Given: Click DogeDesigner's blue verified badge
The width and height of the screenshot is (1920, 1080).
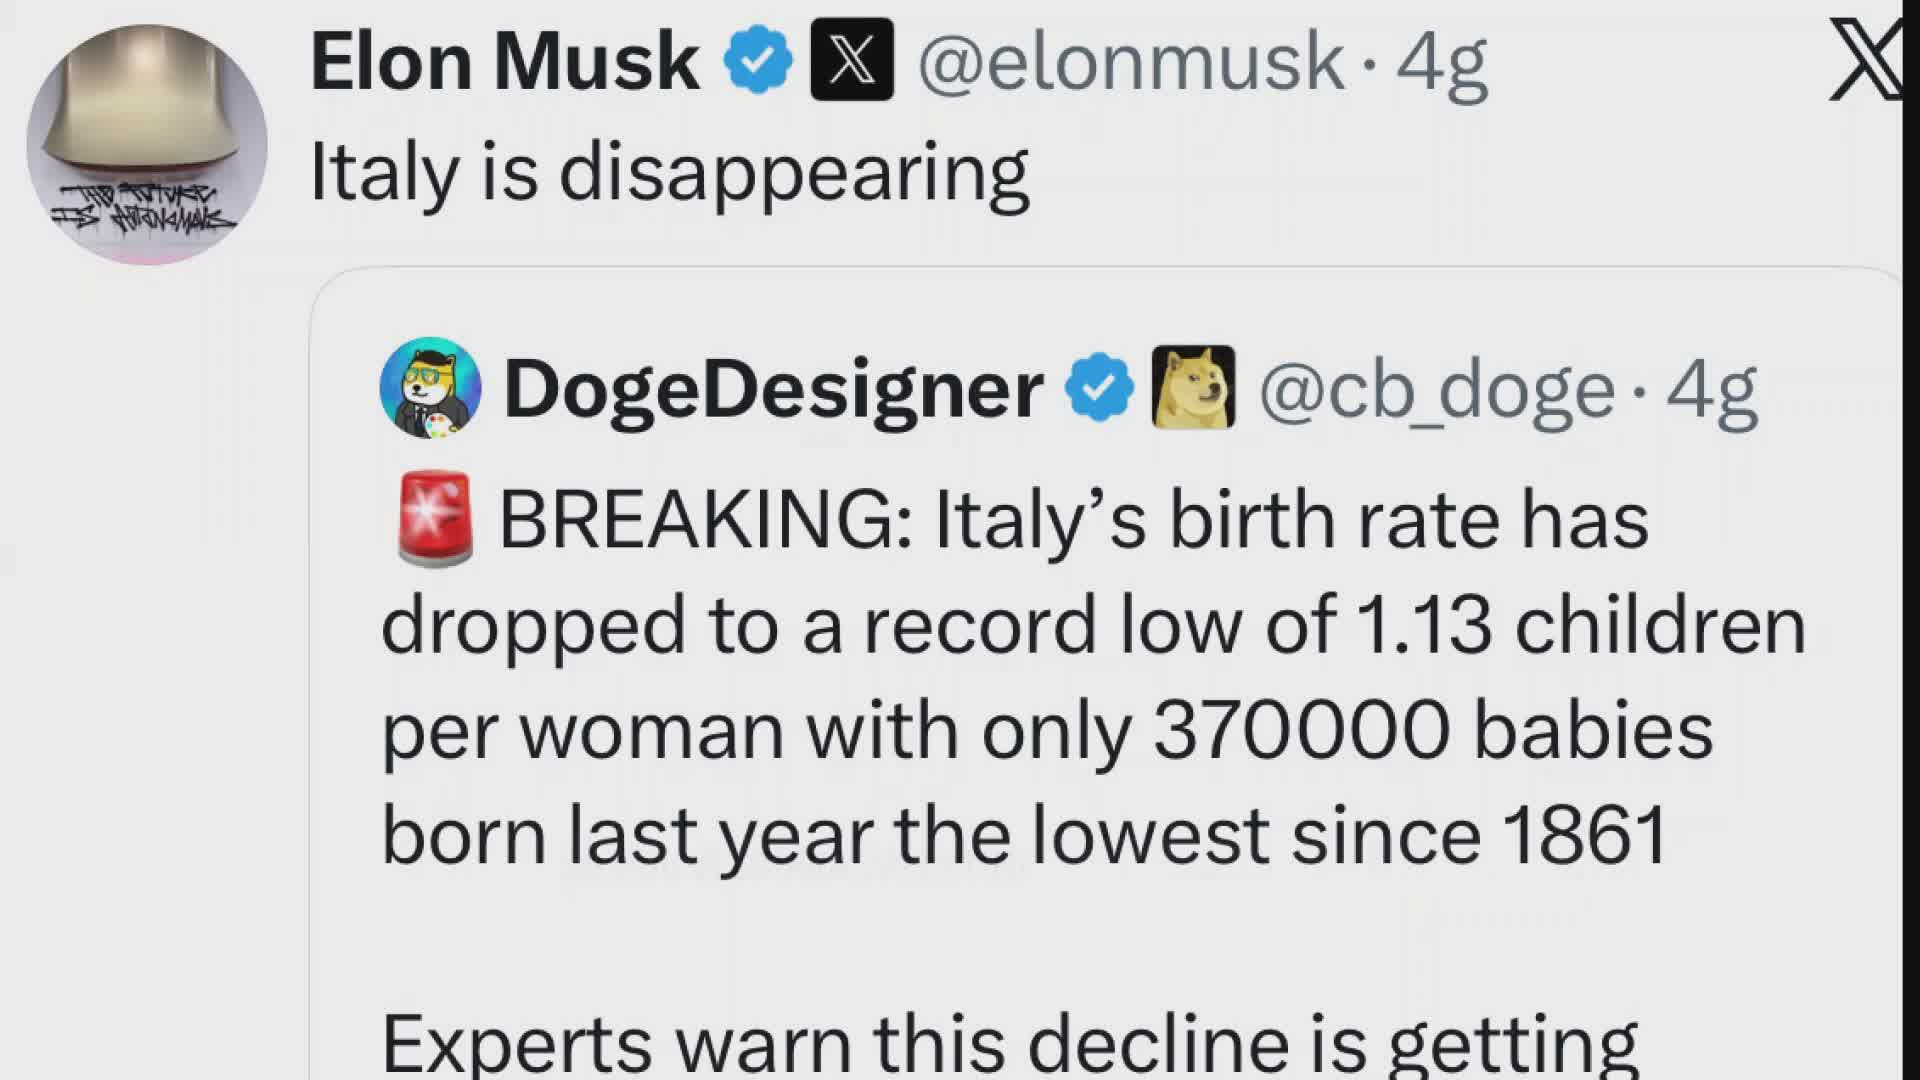Looking at the screenshot, I should (x=1098, y=388).
